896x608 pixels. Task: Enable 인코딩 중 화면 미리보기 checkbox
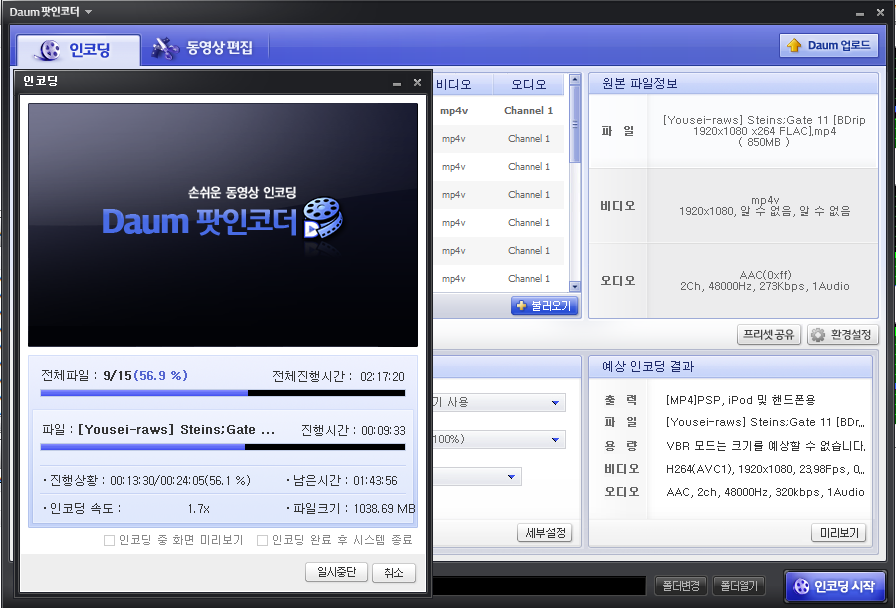click(x=109, y=540)
